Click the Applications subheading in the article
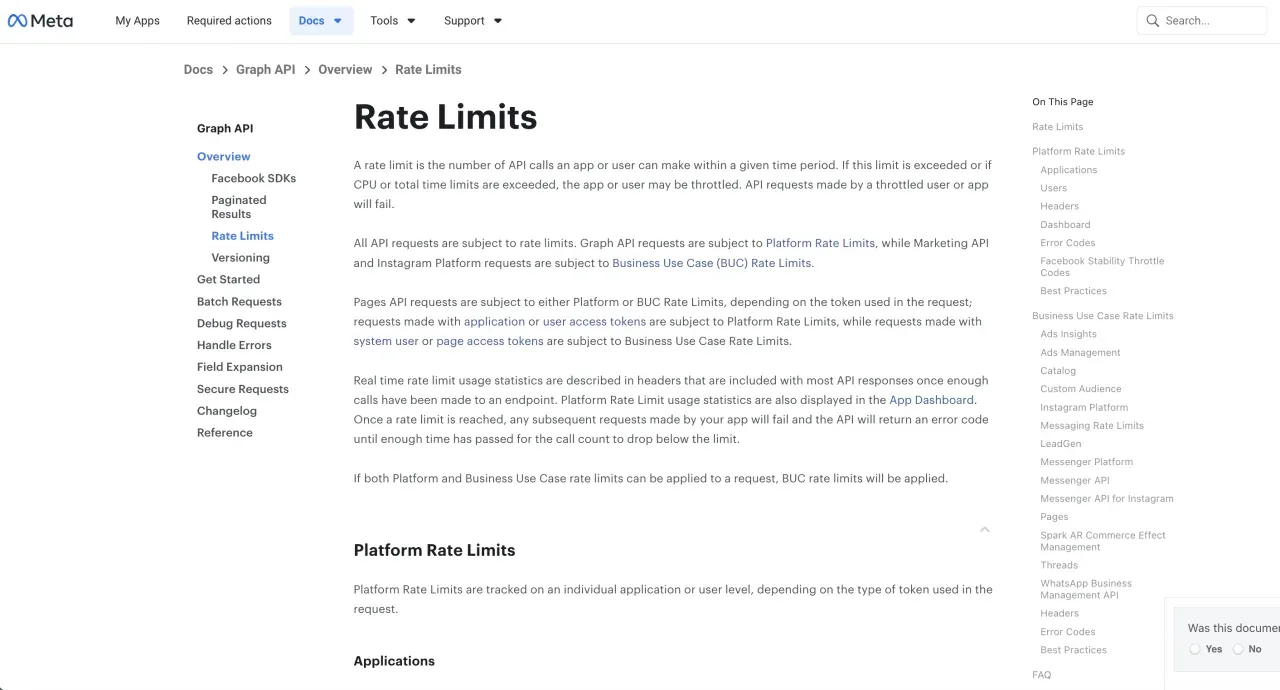Viewport: 1280px width, 690px height. click(394, 661)
